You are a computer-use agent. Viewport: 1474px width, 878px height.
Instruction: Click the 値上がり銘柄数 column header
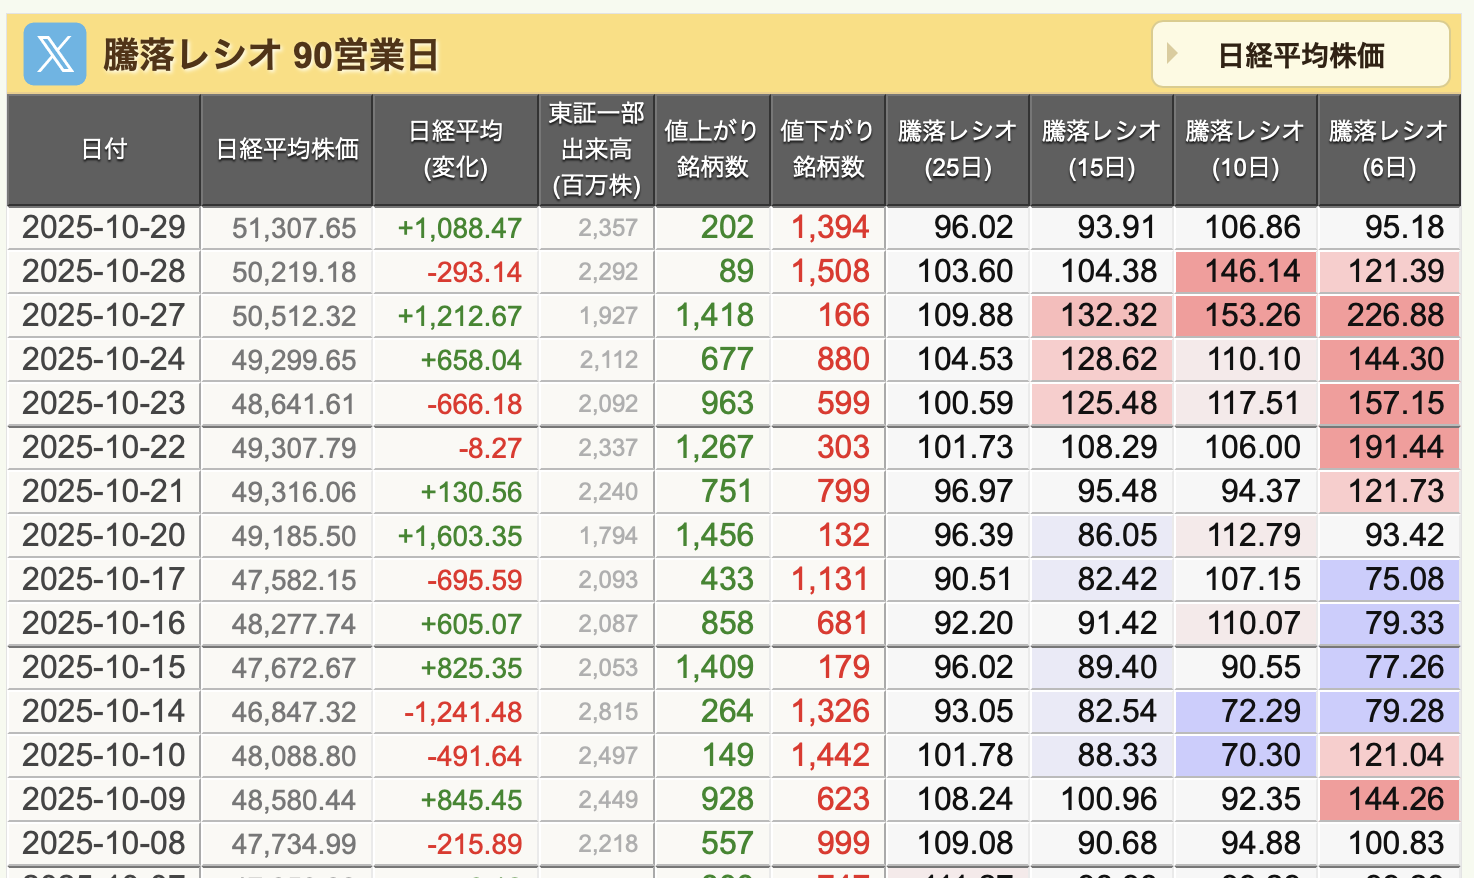coord(712,150)
